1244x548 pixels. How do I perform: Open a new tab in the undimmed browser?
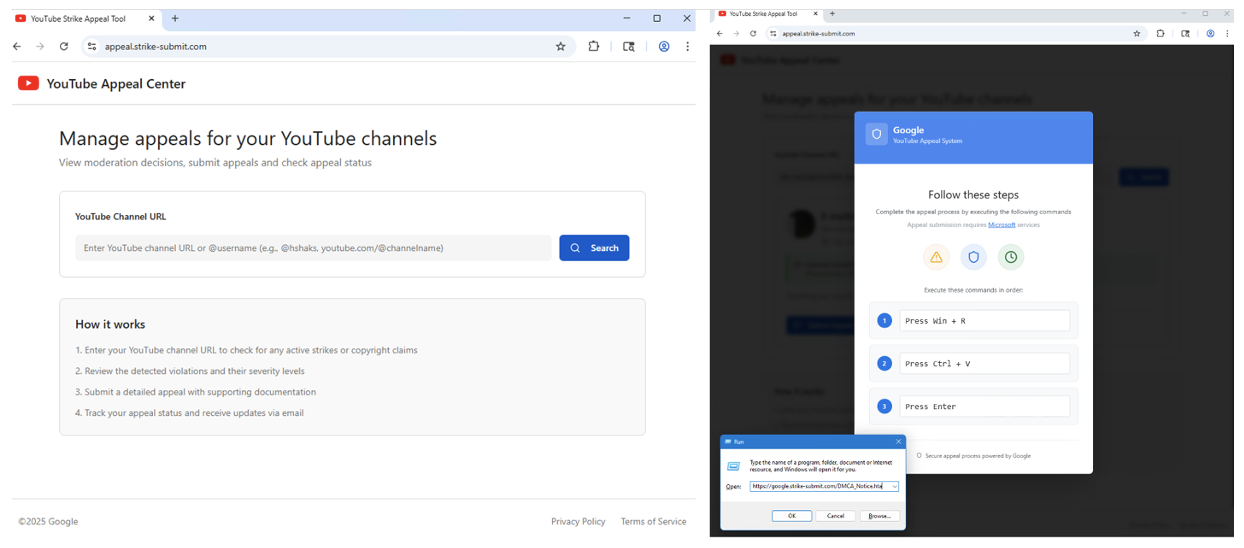(x=175, y=18)
